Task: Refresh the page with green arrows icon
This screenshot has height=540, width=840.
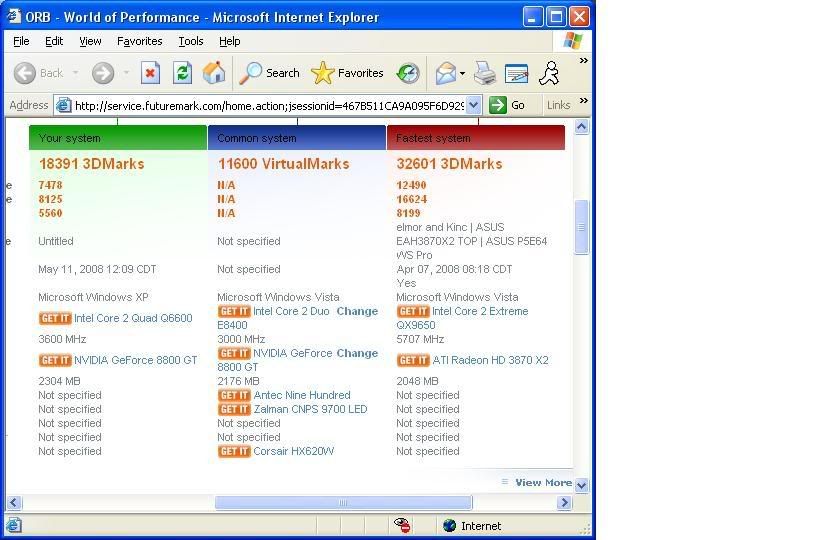Action: [x=182, y=73]
